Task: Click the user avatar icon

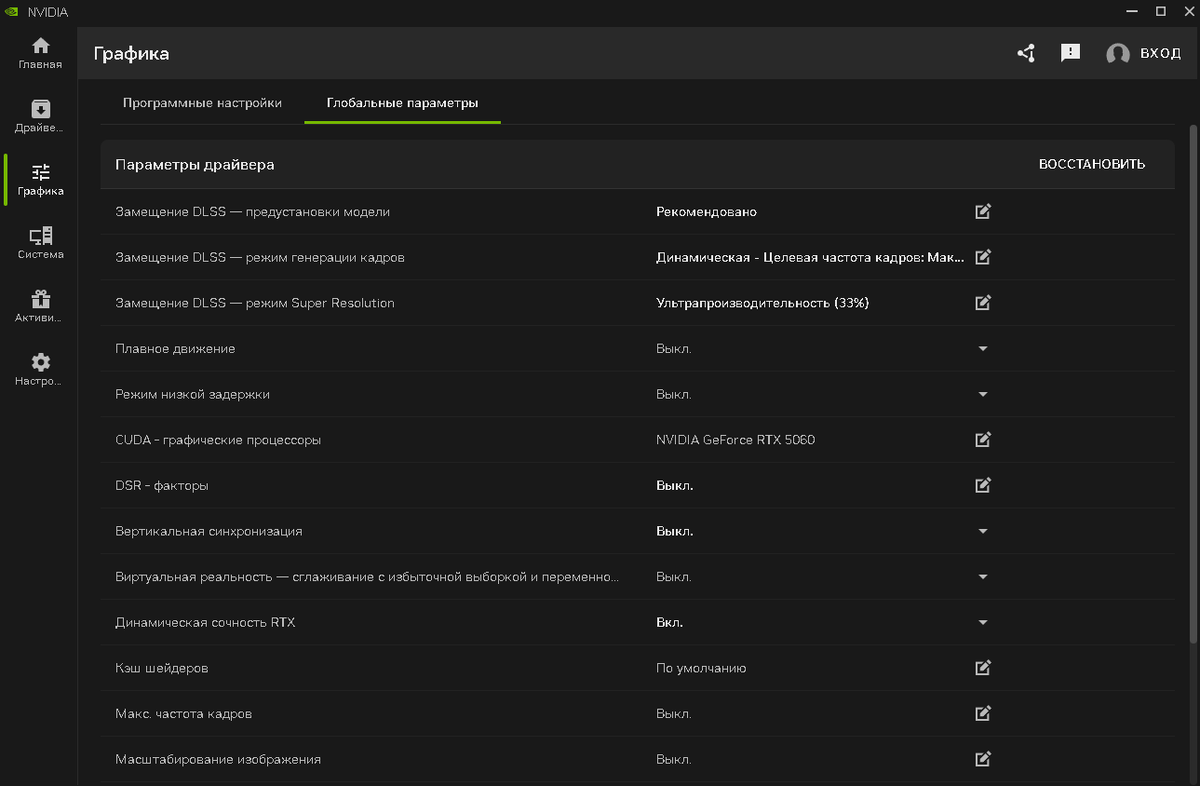Action: (x=1118, y=54)
